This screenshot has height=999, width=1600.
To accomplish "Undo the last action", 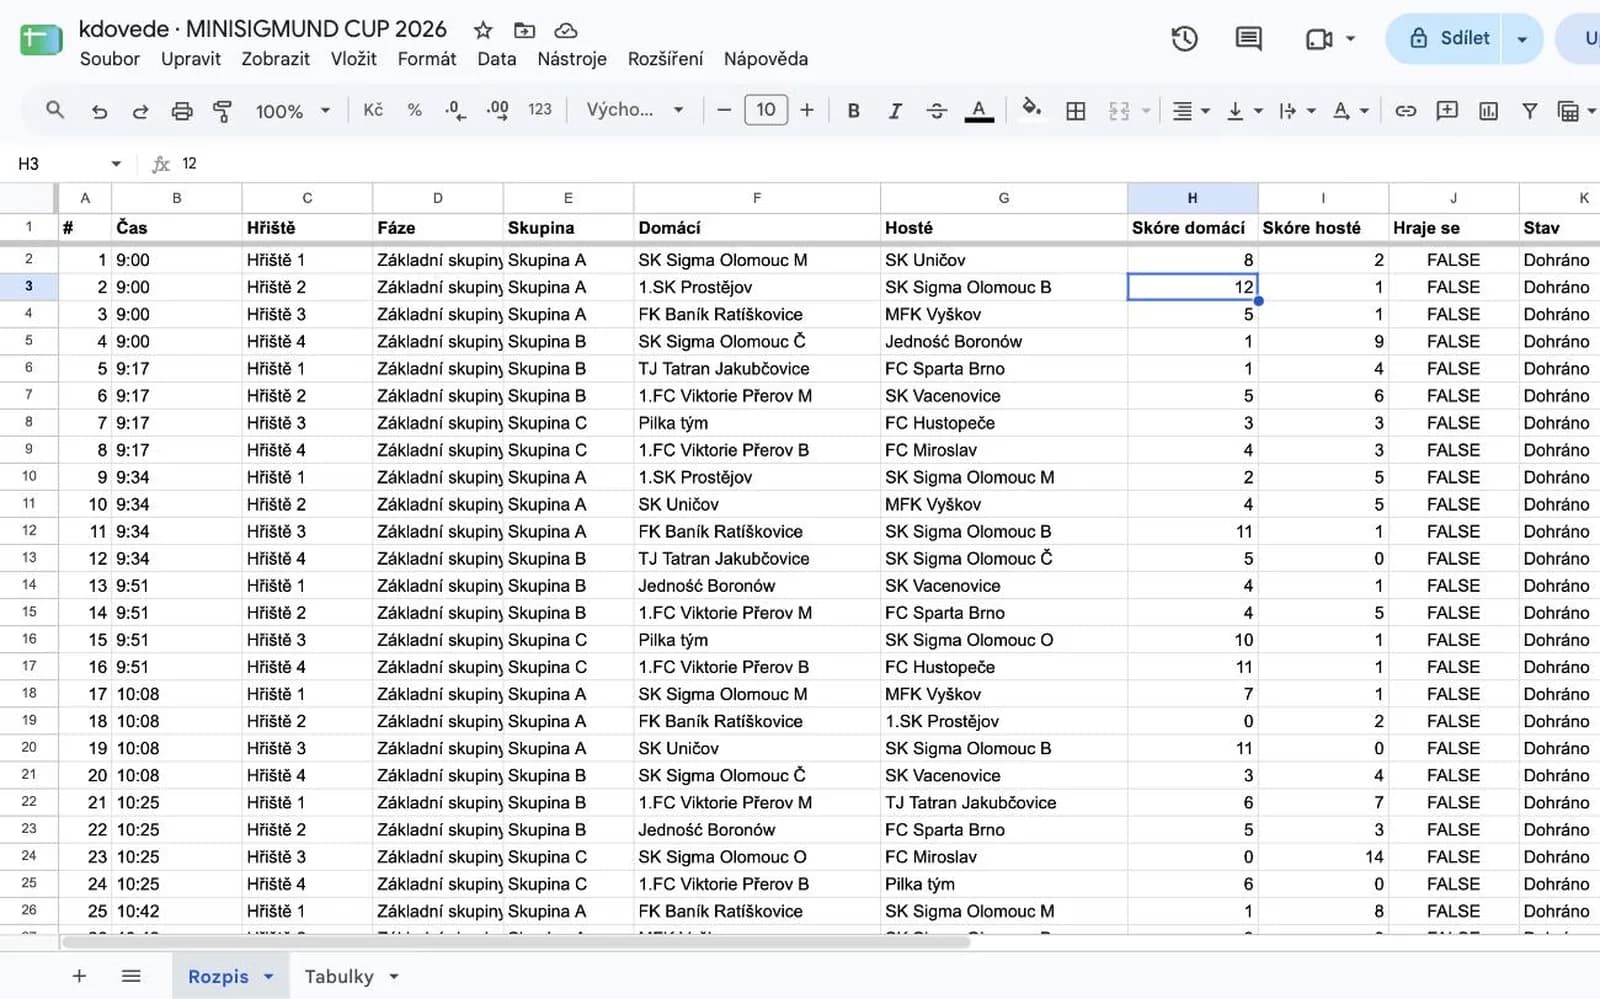I will click(99, 110).
